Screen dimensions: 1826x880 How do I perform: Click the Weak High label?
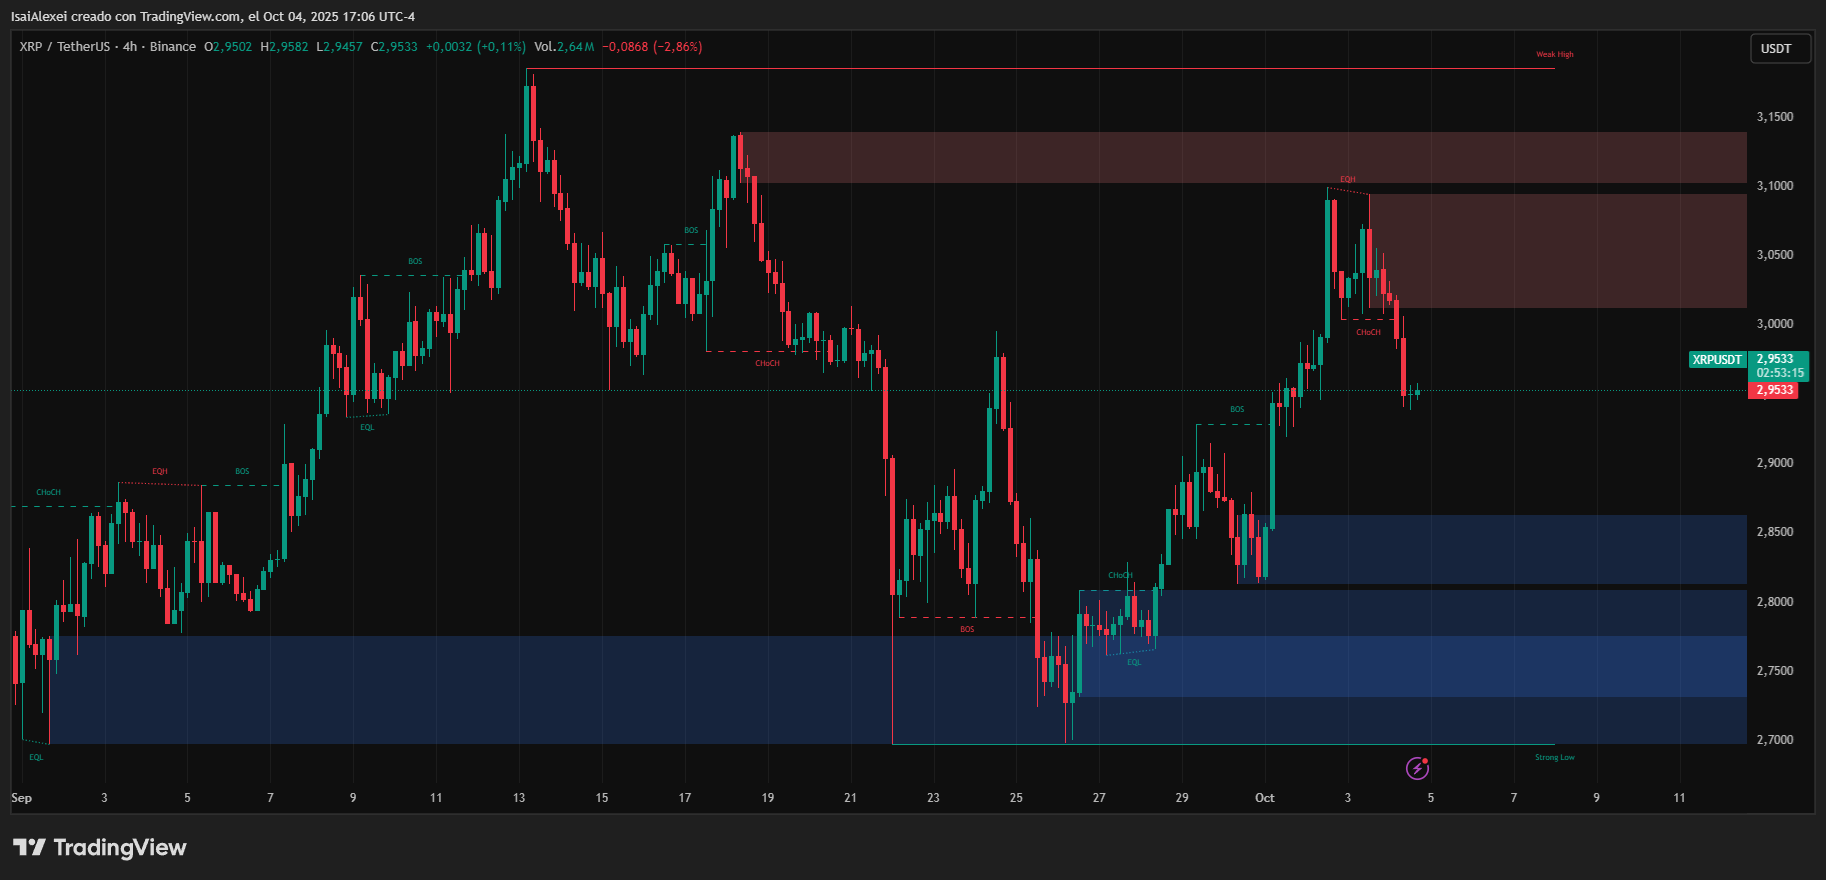(1554, 55)
